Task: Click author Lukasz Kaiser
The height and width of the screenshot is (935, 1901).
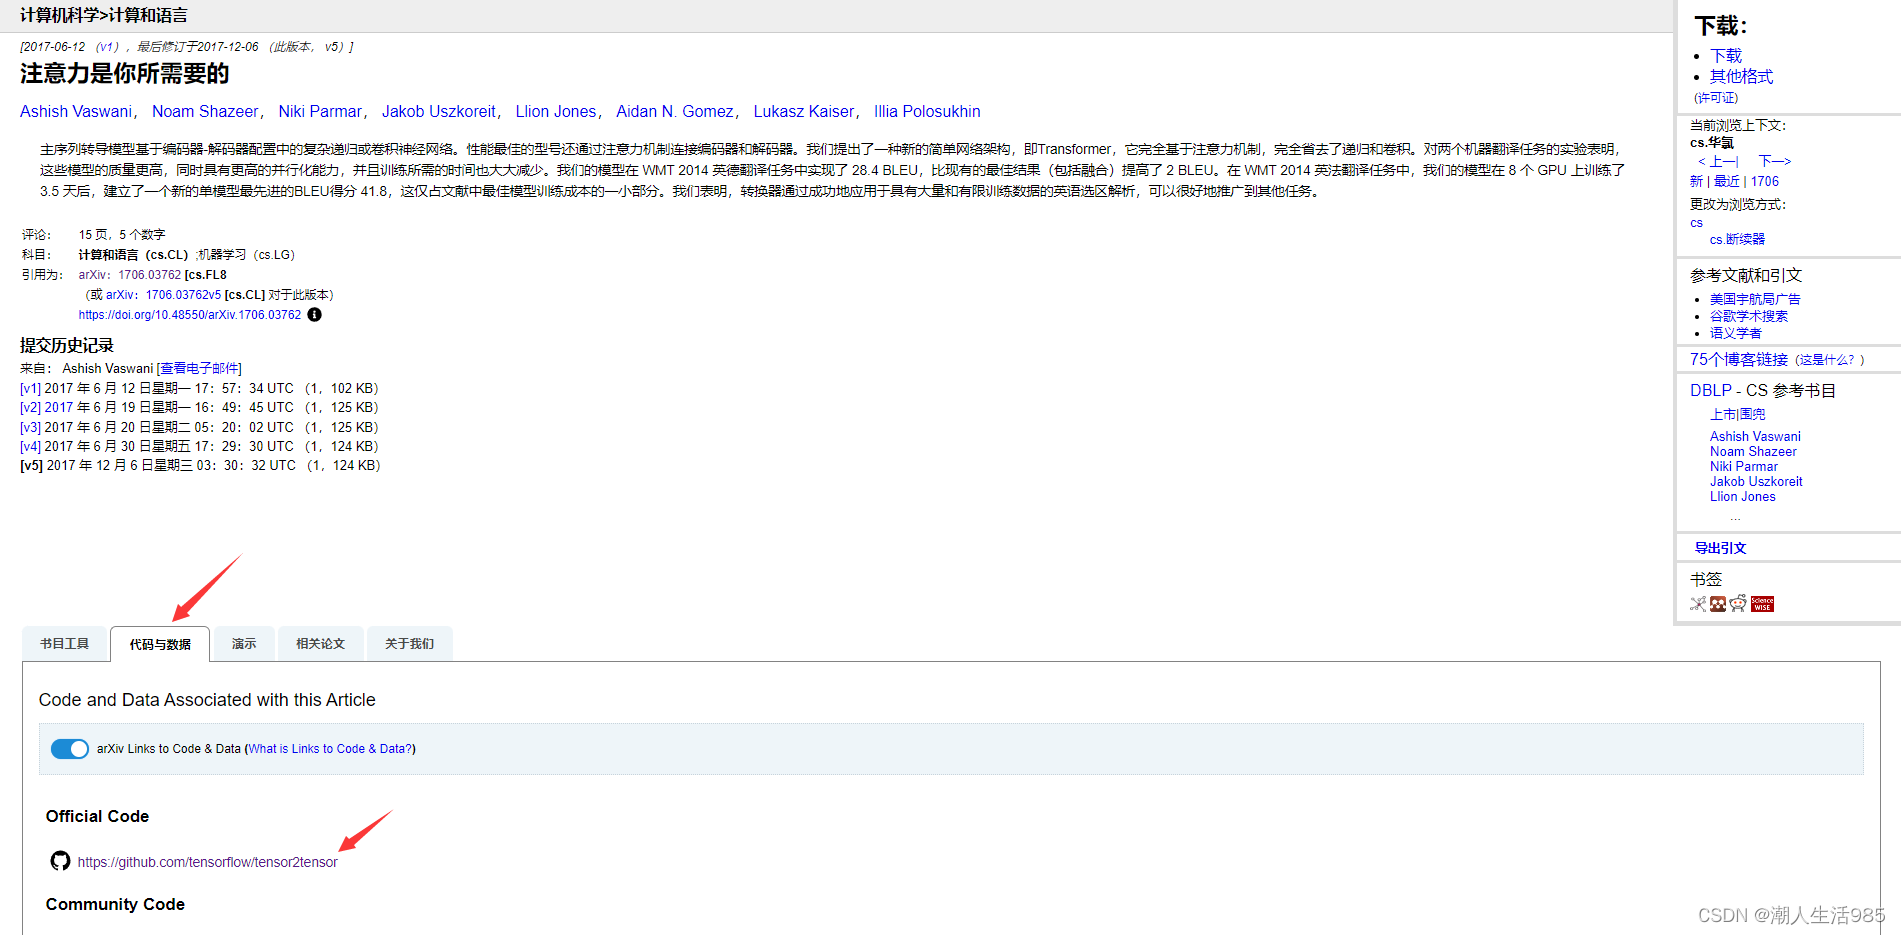Action: (x=804, y=112)
